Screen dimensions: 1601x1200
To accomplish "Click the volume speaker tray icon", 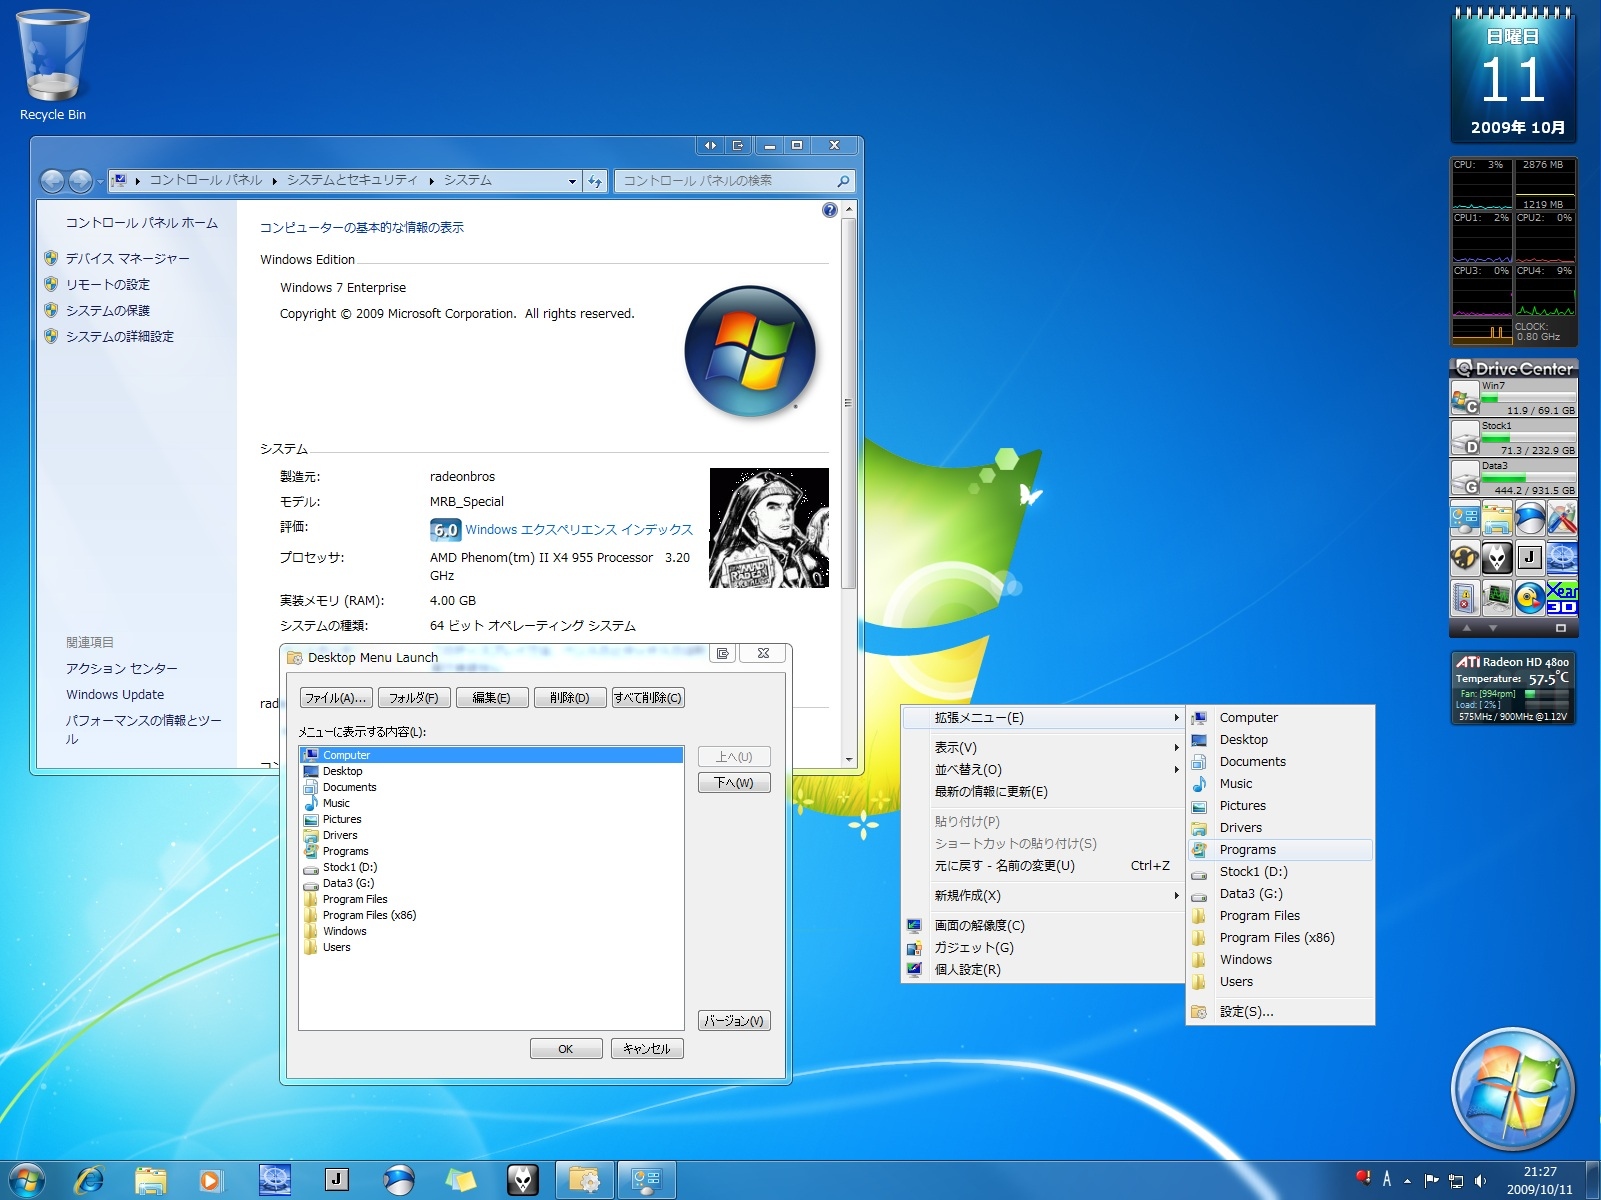I will (x=1480, y=1181).
